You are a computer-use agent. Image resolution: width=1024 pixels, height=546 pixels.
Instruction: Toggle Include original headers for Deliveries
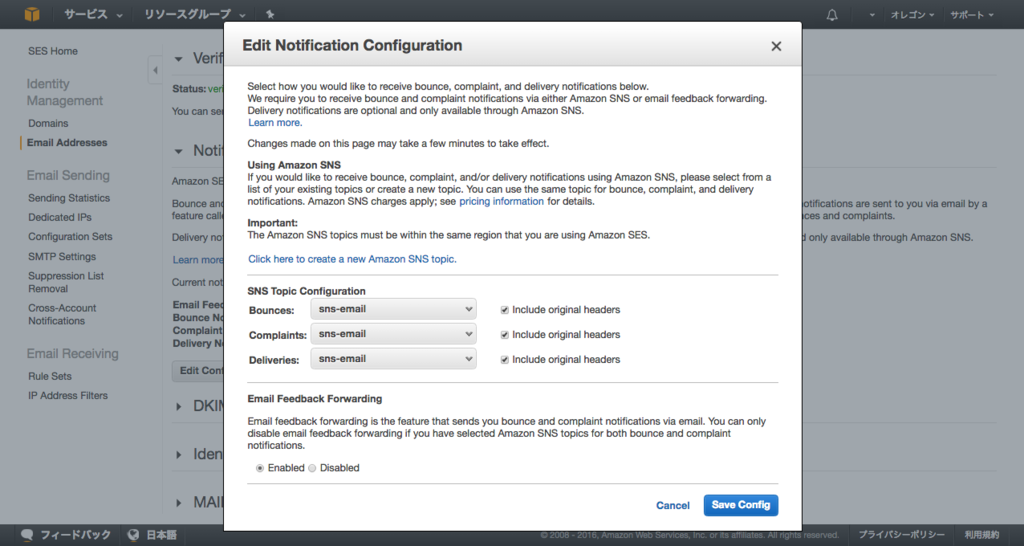(505, 359)
